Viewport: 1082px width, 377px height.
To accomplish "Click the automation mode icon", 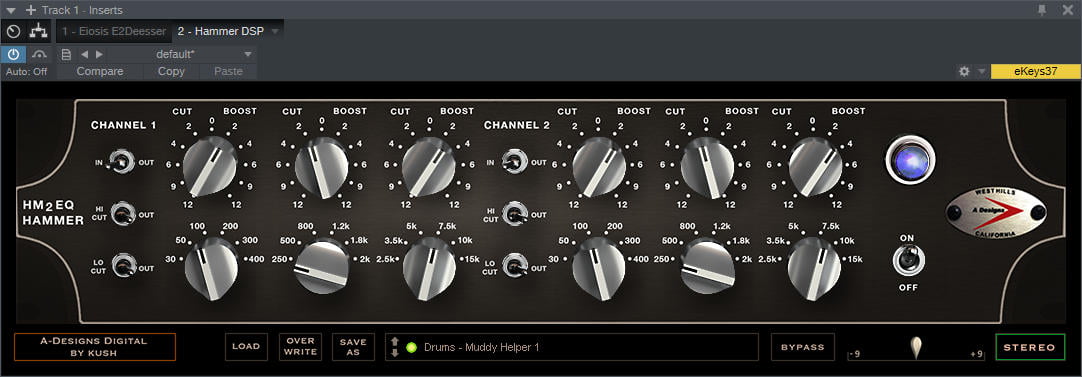I will (39, 55).
